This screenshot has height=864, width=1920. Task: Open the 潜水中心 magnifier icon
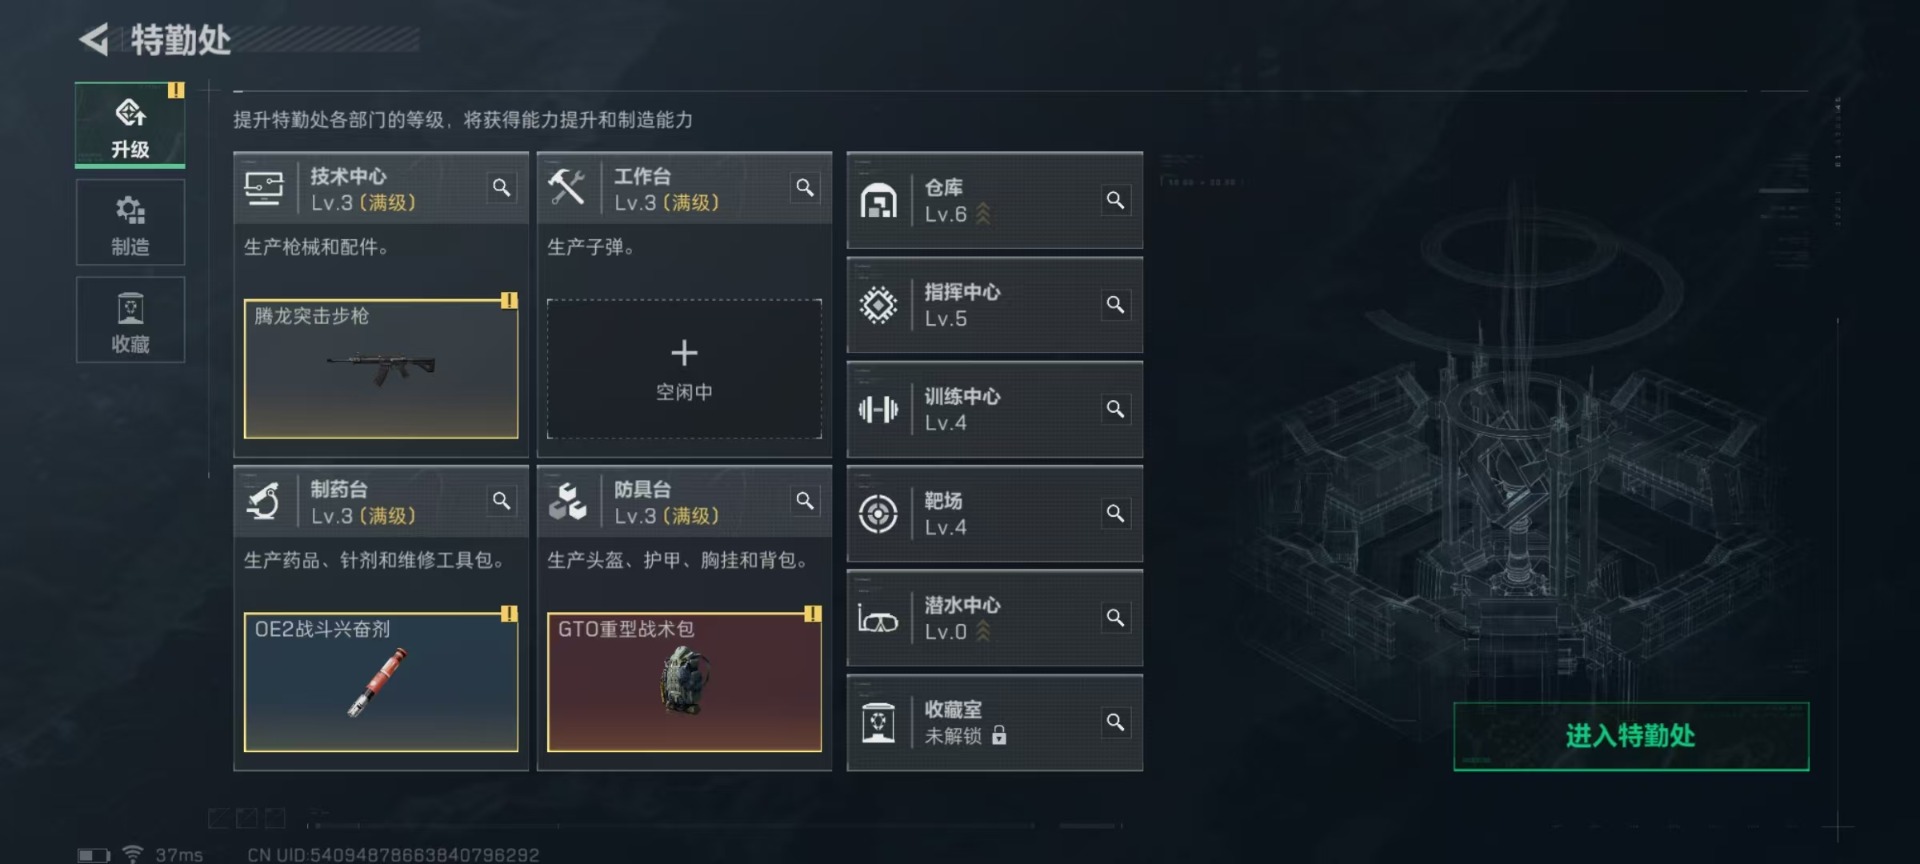1115,618
